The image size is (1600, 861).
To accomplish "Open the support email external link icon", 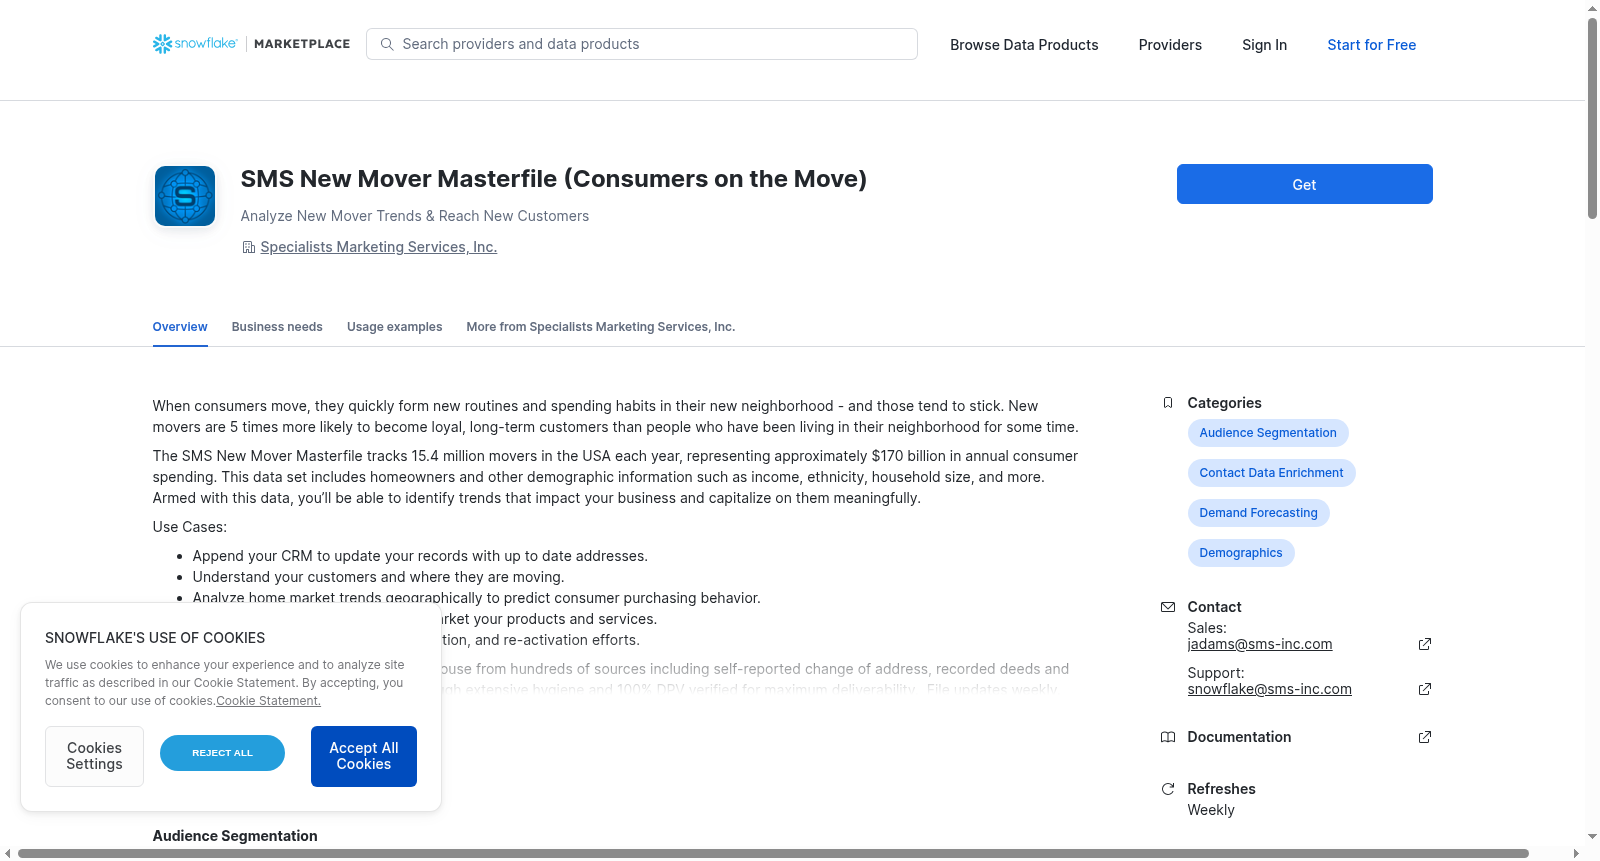I will (1425, 689).
